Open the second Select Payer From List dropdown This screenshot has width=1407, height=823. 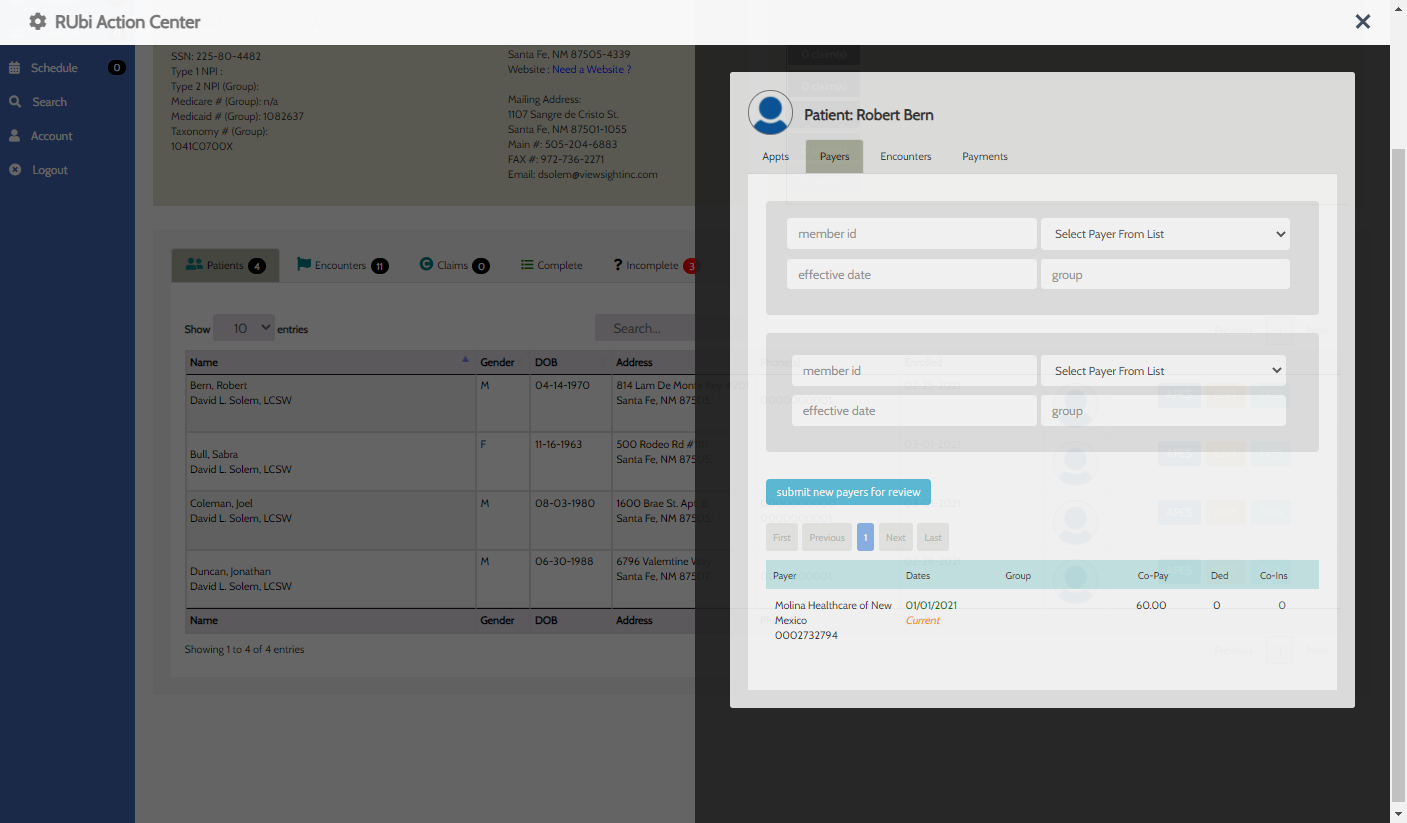coord(1163,371)
